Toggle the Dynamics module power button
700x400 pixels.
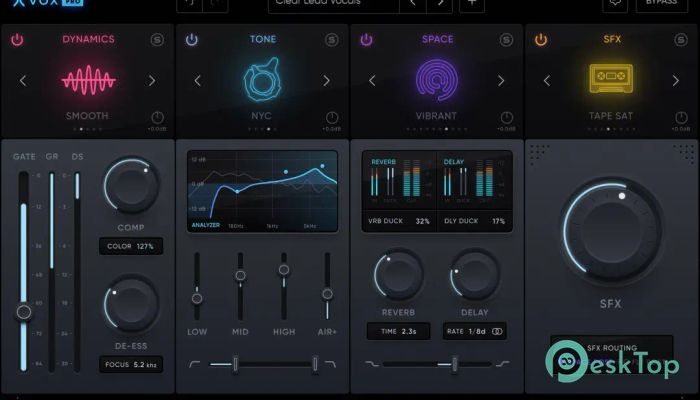16,40
